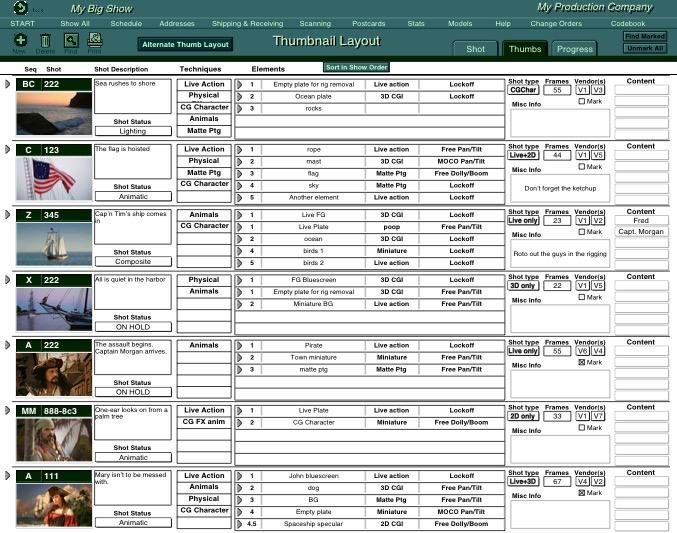Click the arrow beside the rope element row

tap(240, 150)
